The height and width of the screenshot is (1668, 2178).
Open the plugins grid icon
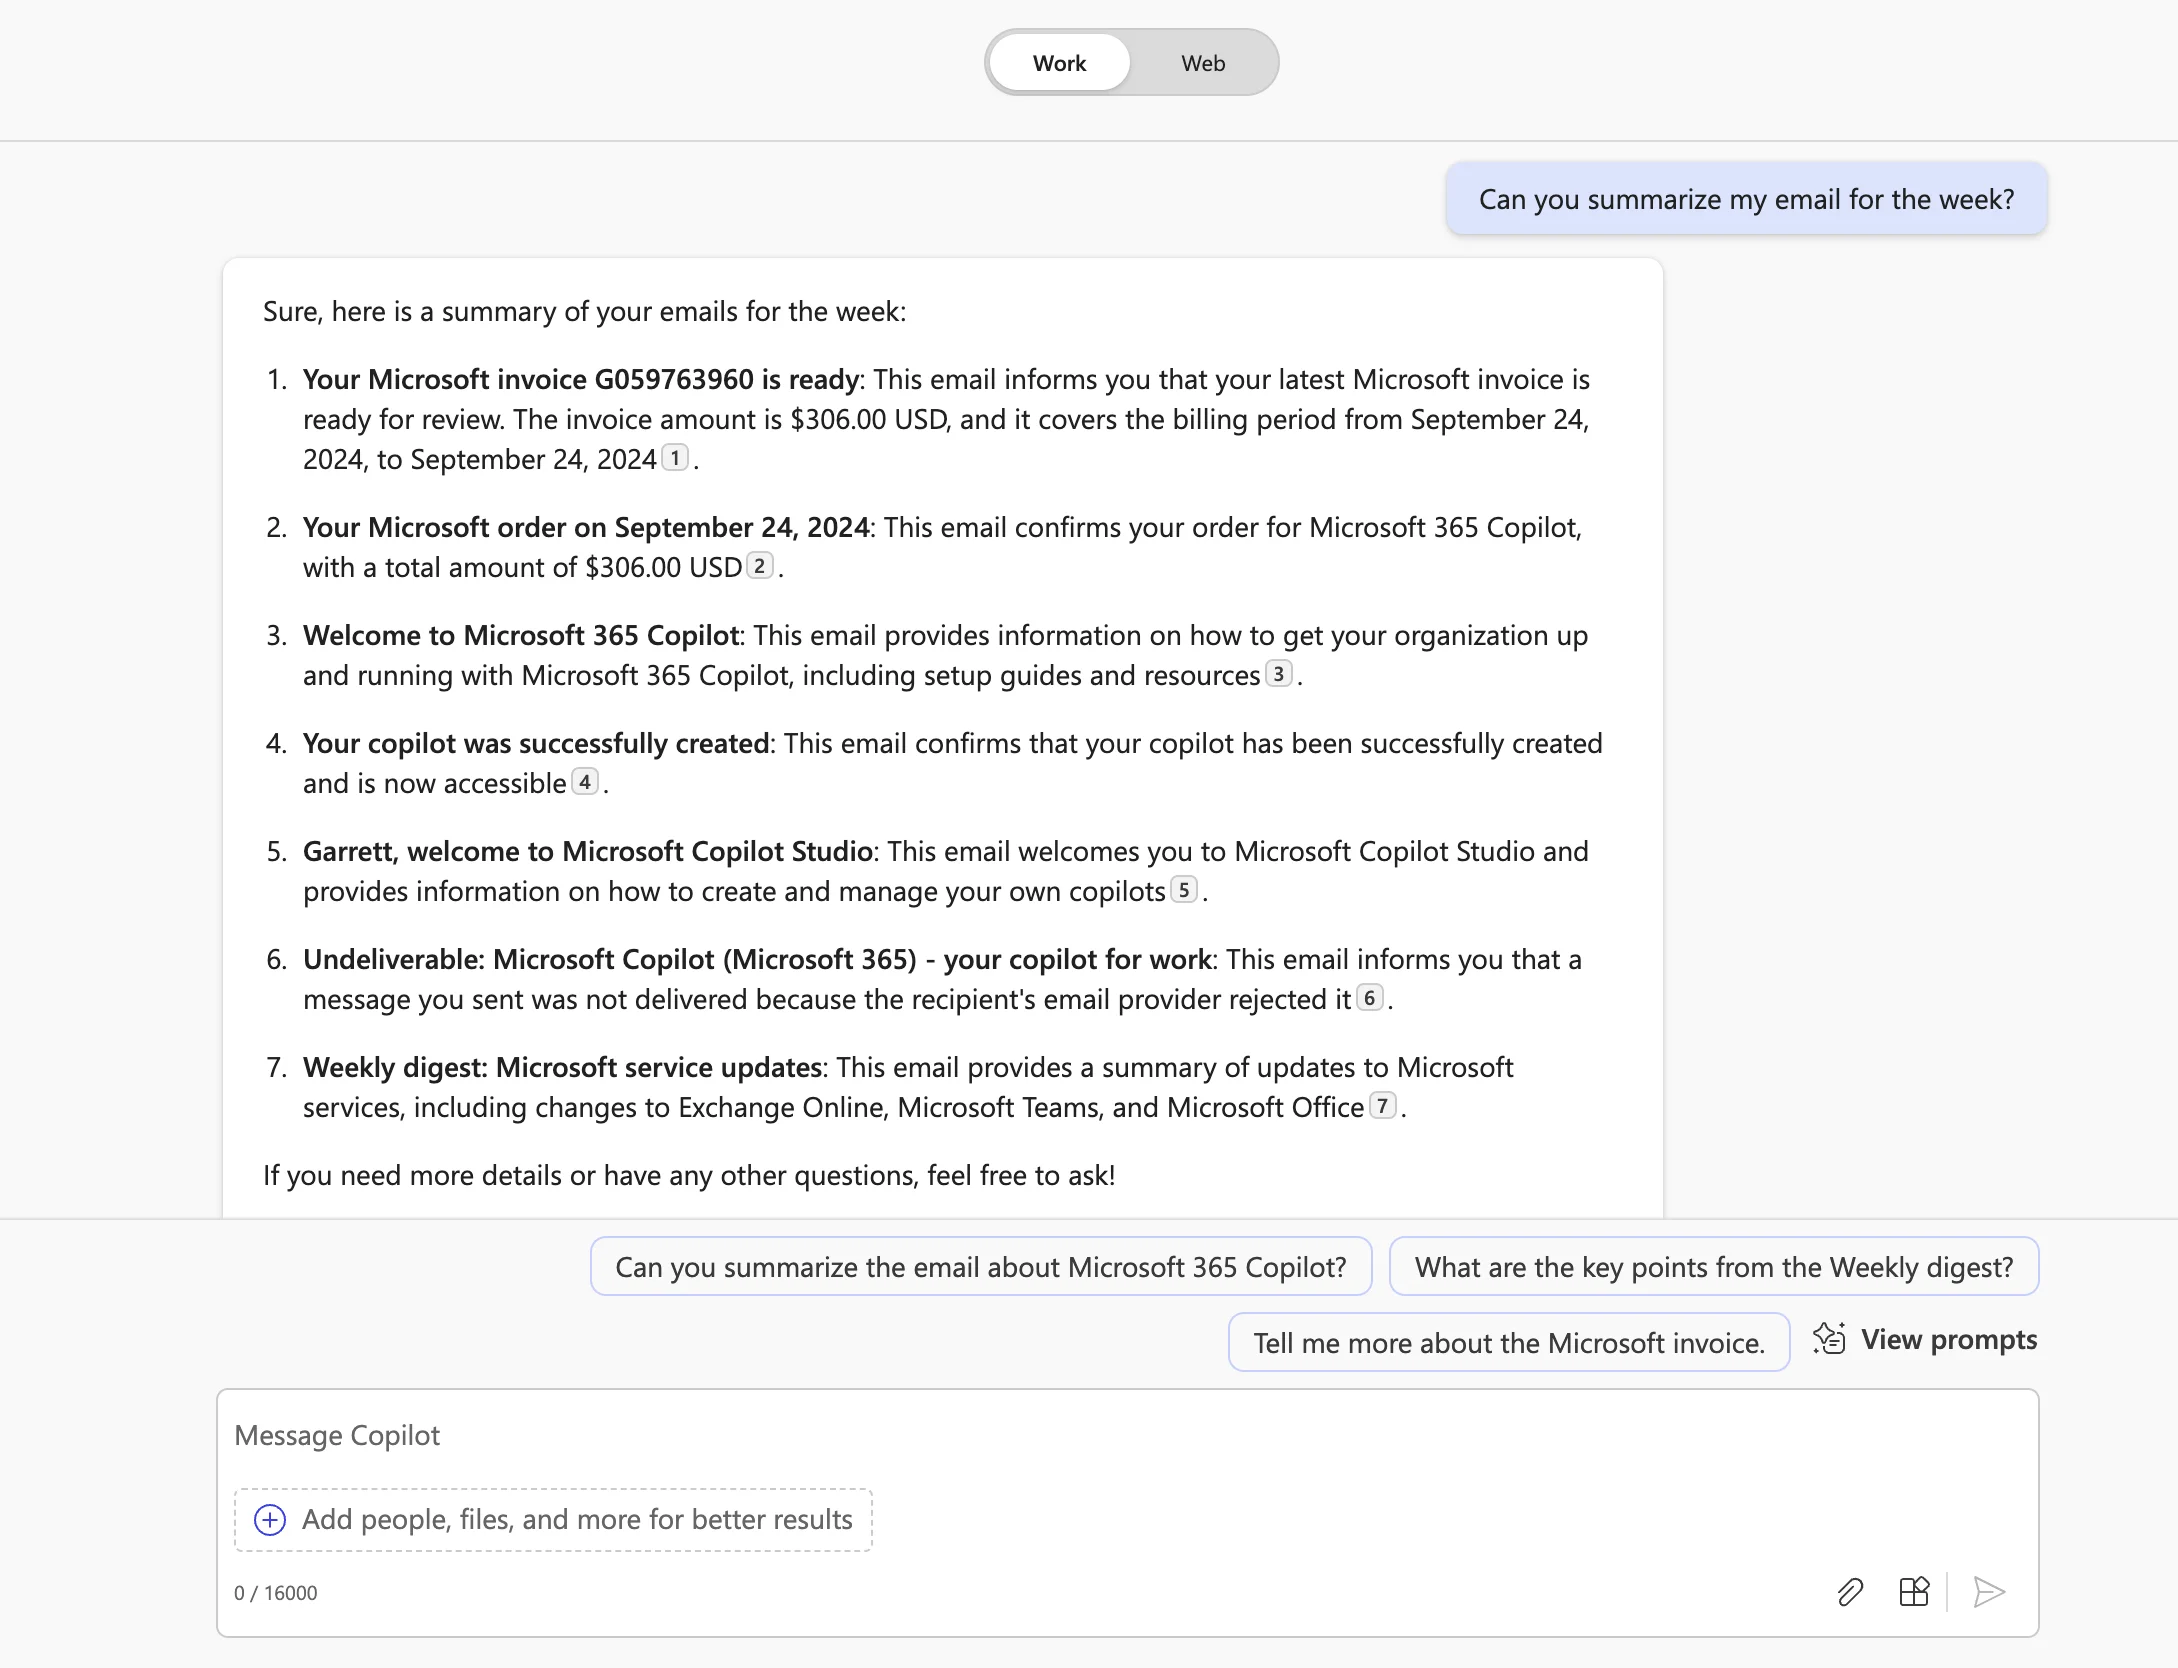pyautogui.click(x=1913, y=1592)
